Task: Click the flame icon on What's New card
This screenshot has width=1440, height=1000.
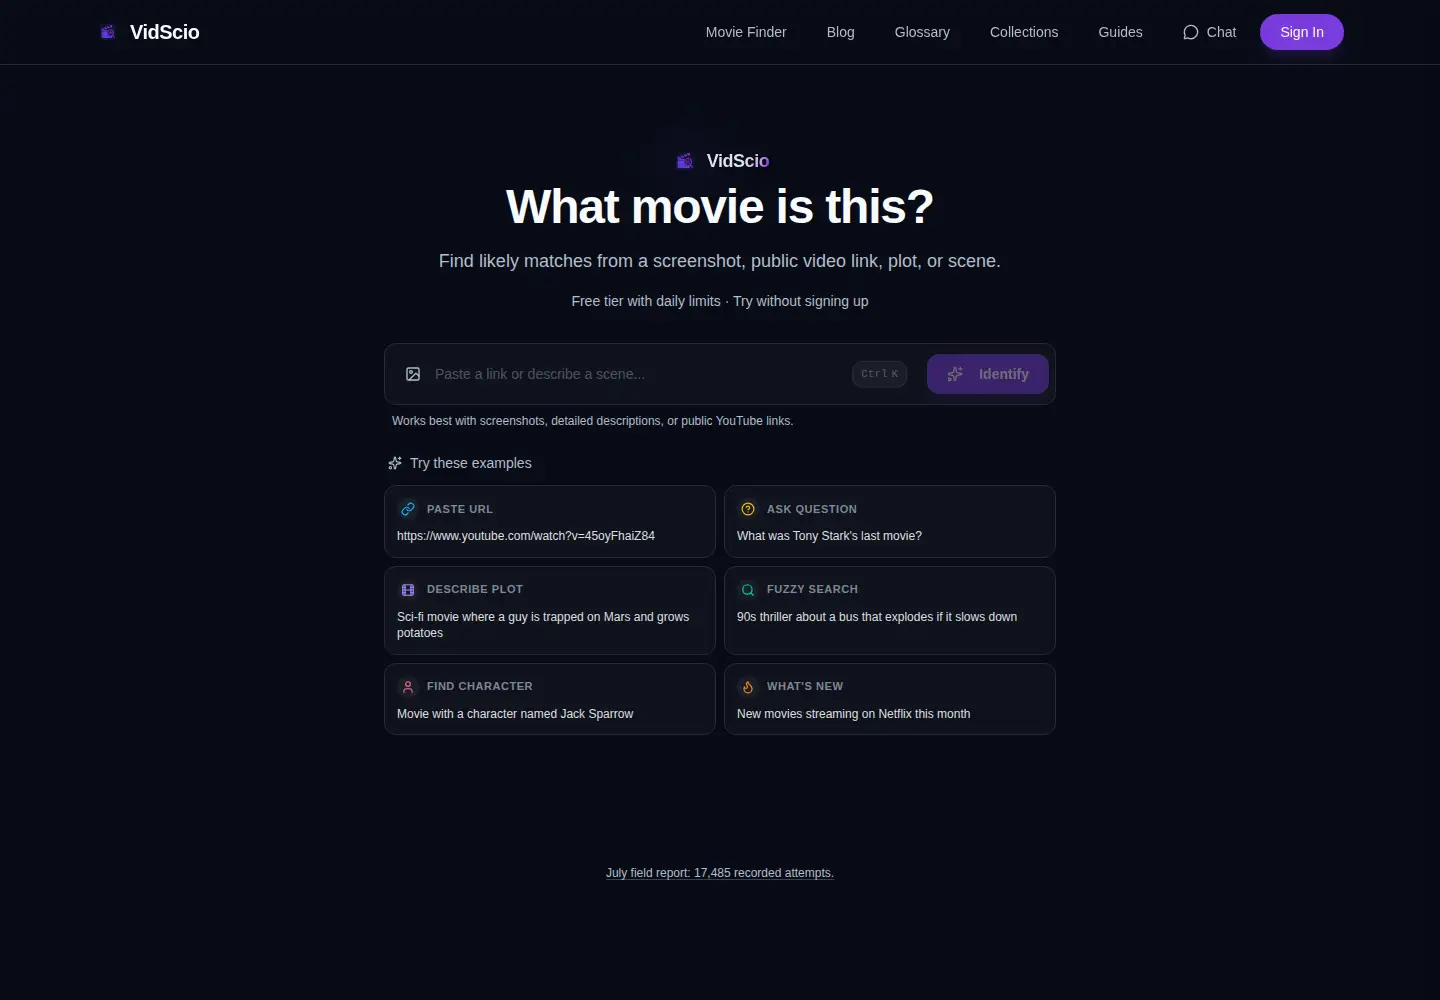Action: [748, 687]
